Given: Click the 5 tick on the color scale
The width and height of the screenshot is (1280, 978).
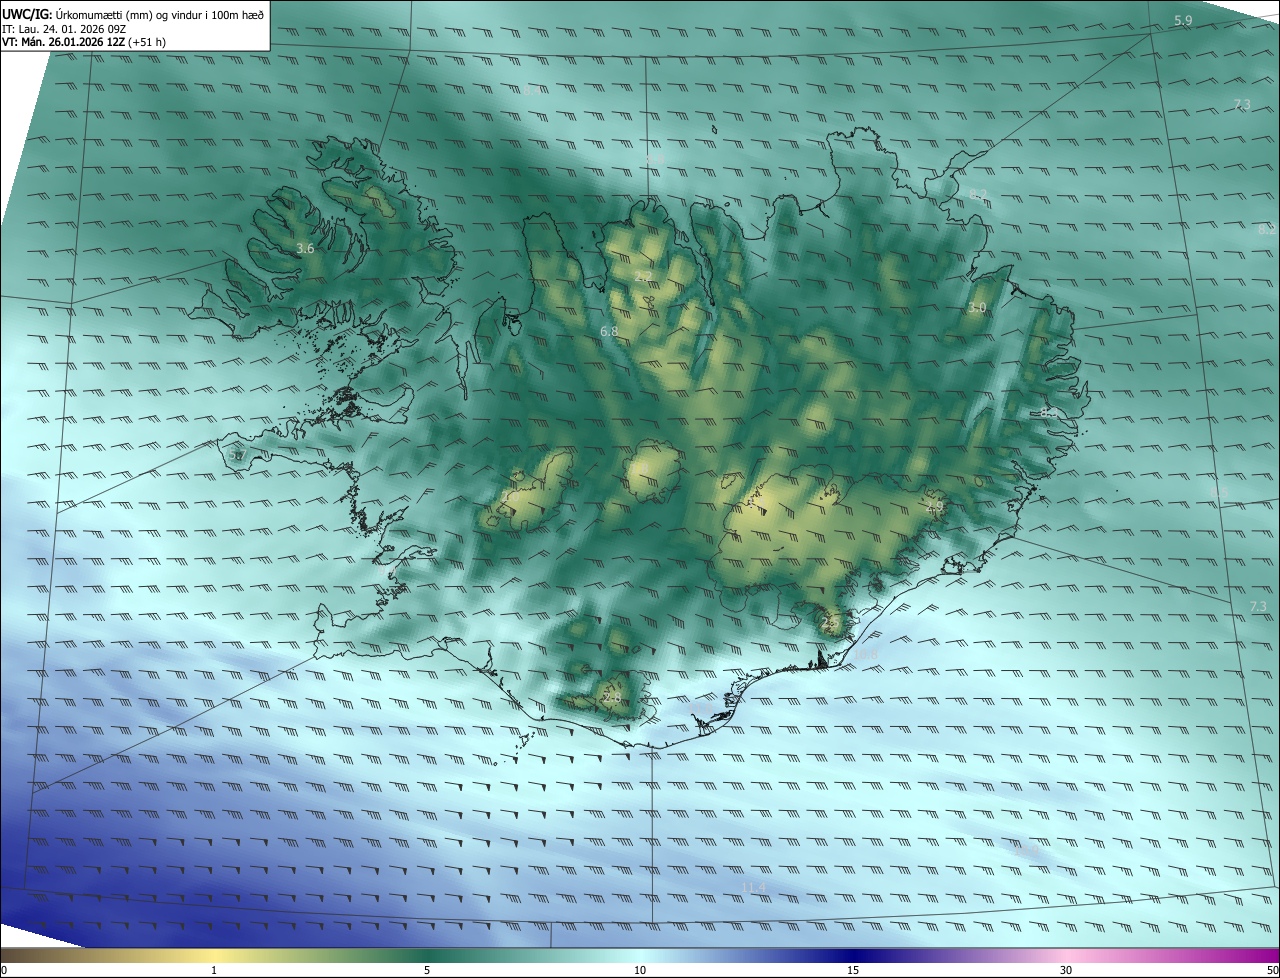Looking at the screenshot, I should [427, 970].
